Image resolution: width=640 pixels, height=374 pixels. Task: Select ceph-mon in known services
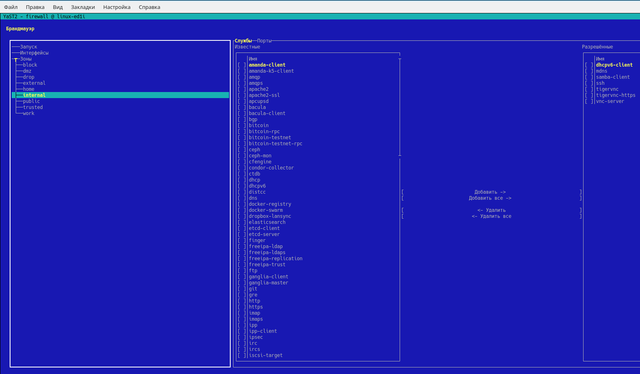pos(260,156)
